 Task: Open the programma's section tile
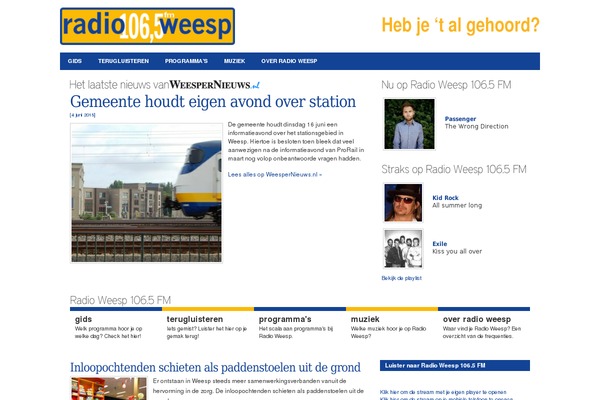tap(300, 324)
